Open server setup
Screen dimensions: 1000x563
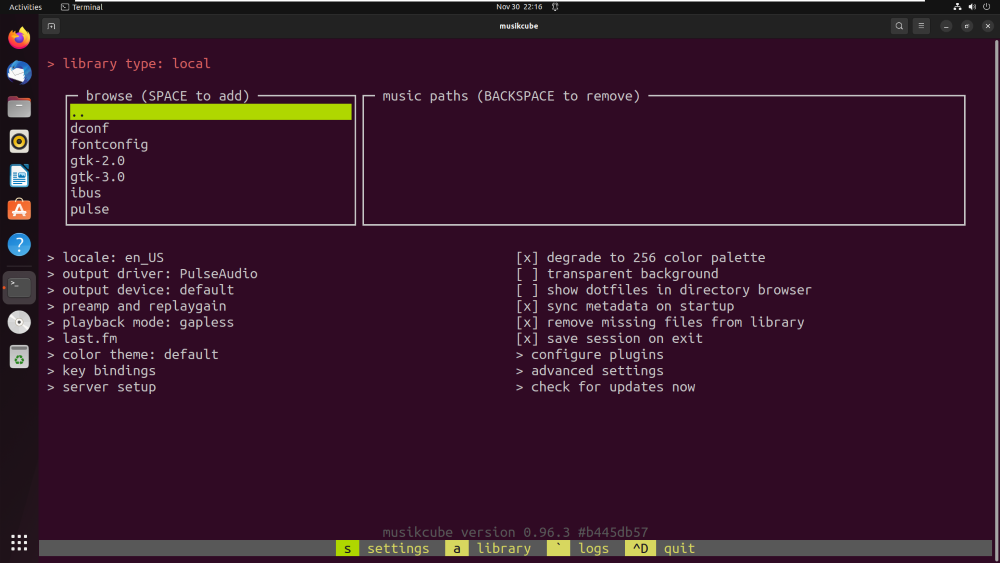tap(101, 387)
